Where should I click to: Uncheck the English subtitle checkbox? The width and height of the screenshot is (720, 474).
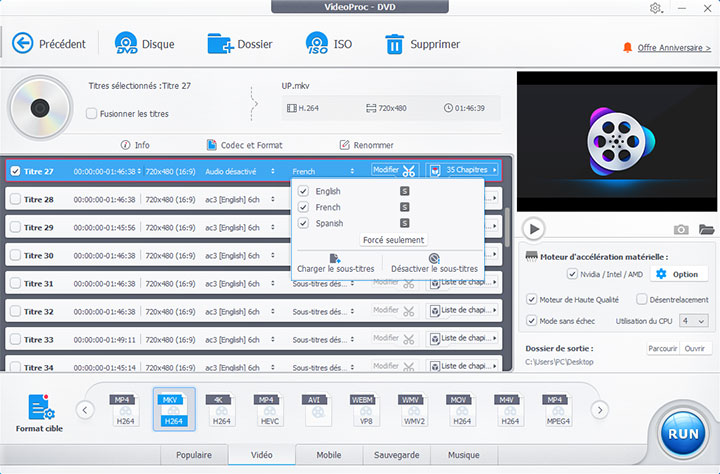(x=303, y=191)
